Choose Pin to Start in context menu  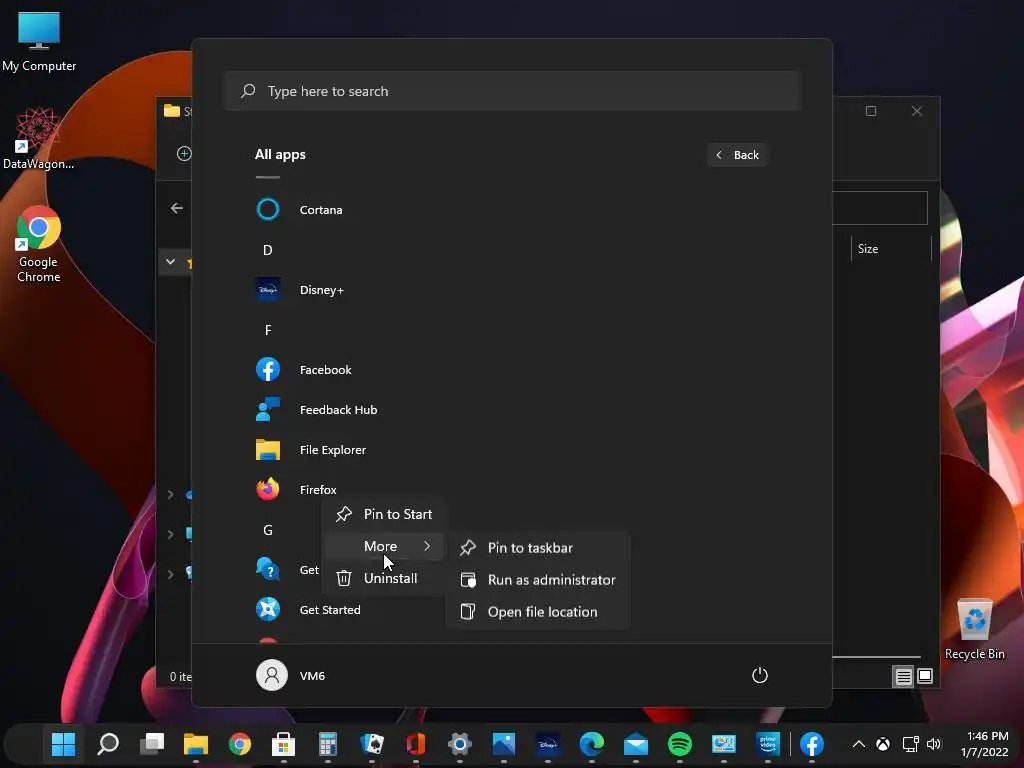[x=383, y=514]
